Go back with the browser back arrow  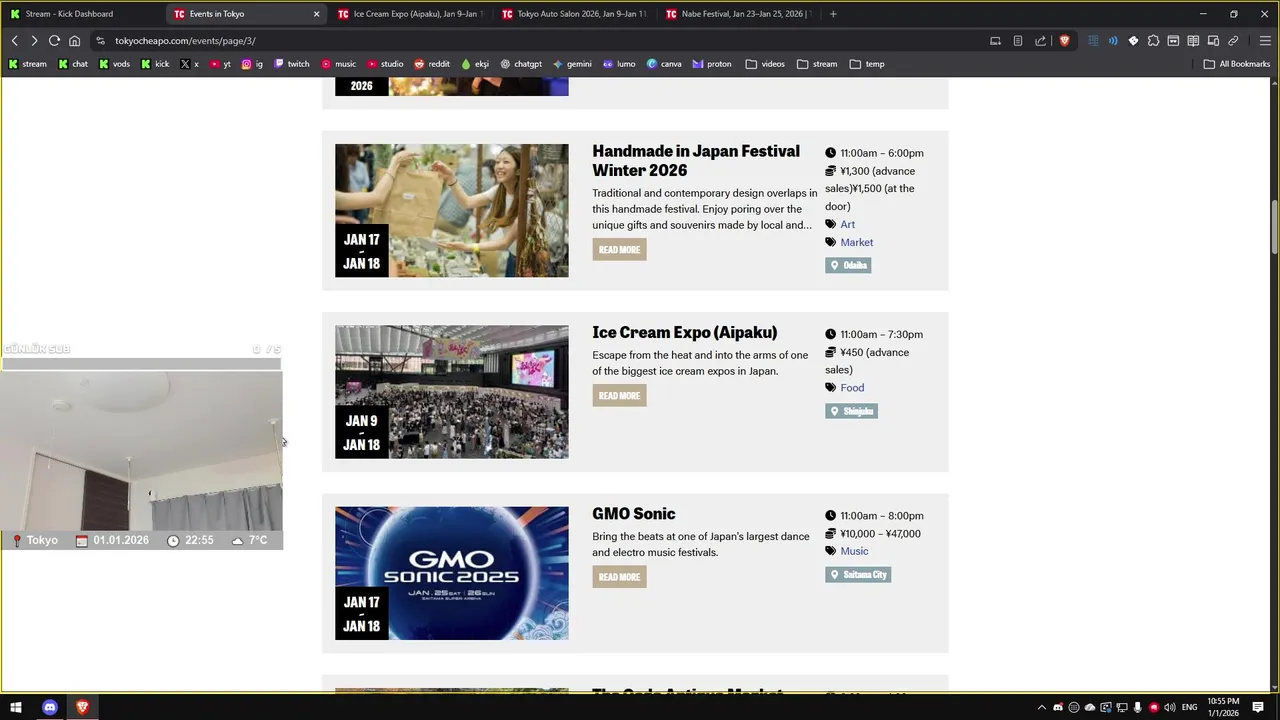click(x=14, y=41)
